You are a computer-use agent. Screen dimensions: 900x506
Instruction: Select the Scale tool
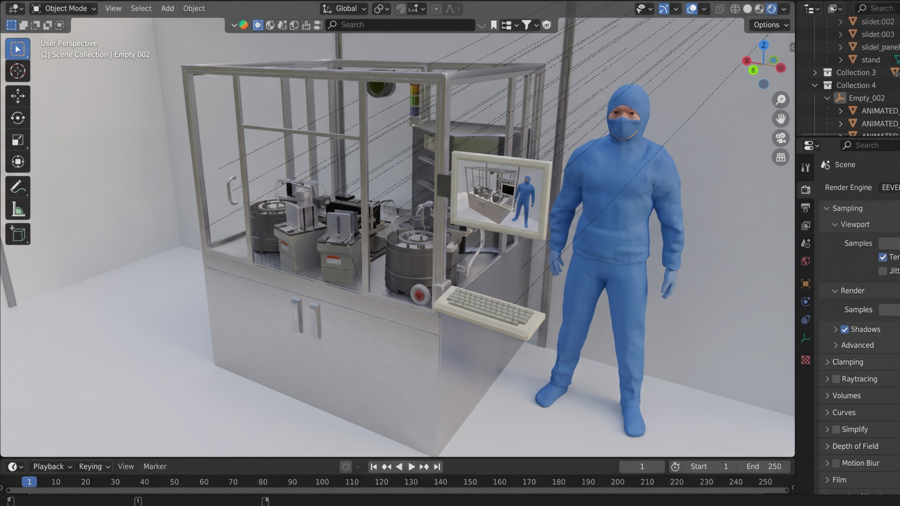[17, 140]
